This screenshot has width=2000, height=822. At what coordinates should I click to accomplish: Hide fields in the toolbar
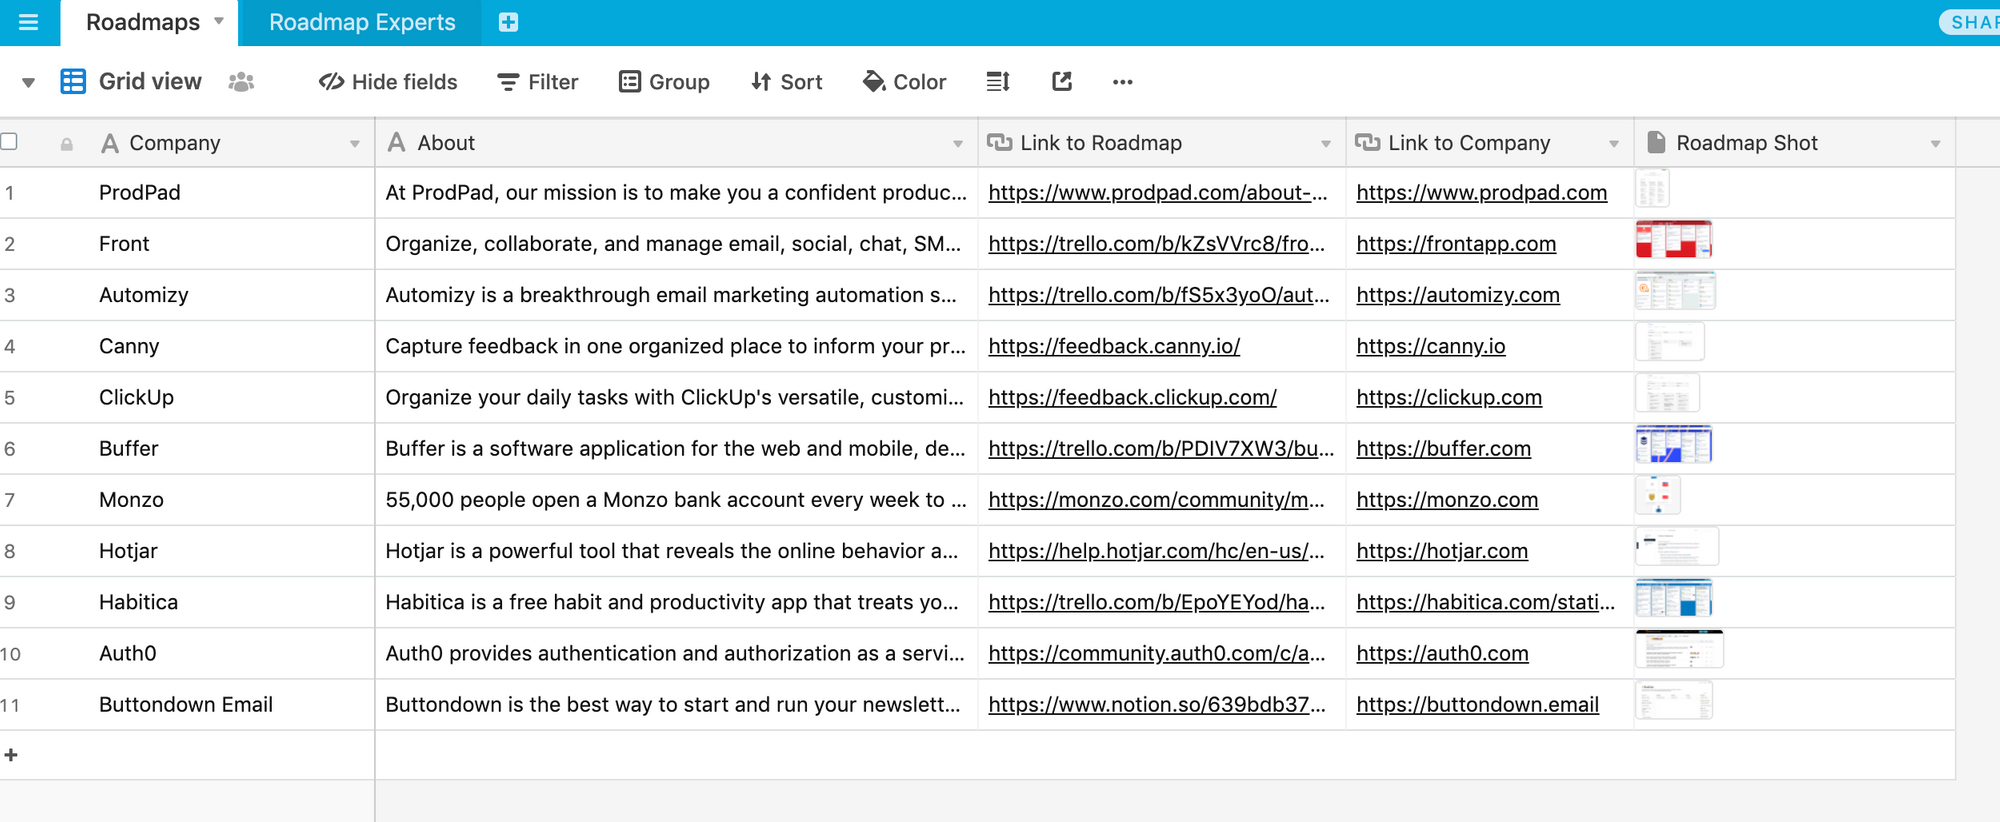click(x=388, y=82)
